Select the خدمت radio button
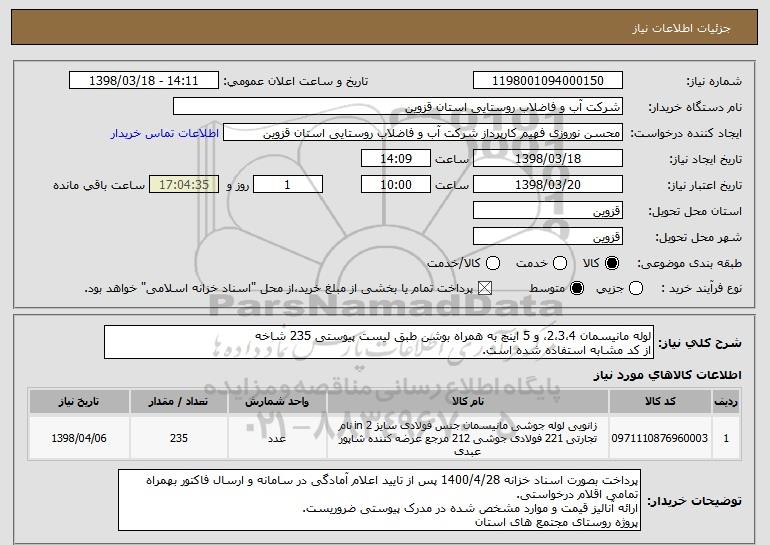This screenshot has width=770, height=545. 560,263
